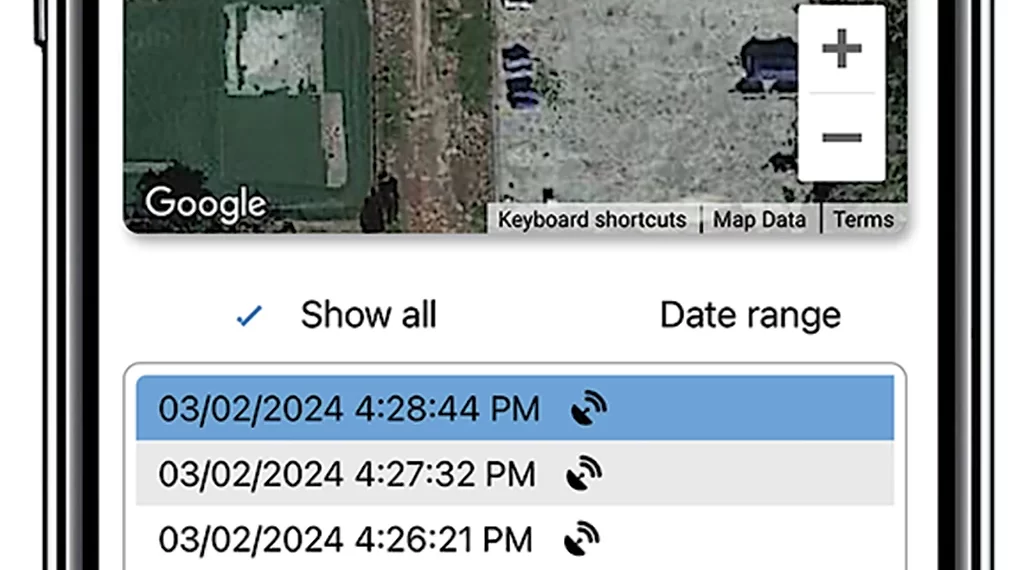The image size is (1024, 570).
Task: Select the 03/02/2024 4:27:32 PM location entry
Action: (515, 473)
